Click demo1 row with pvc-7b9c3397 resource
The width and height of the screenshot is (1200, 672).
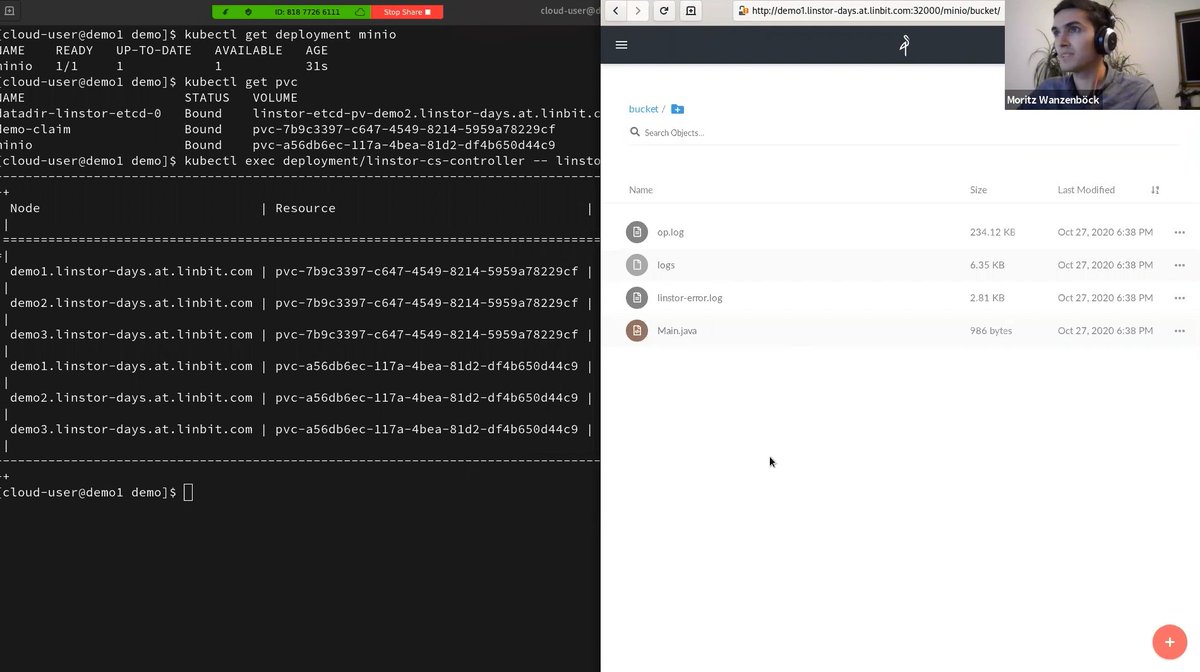300,271
